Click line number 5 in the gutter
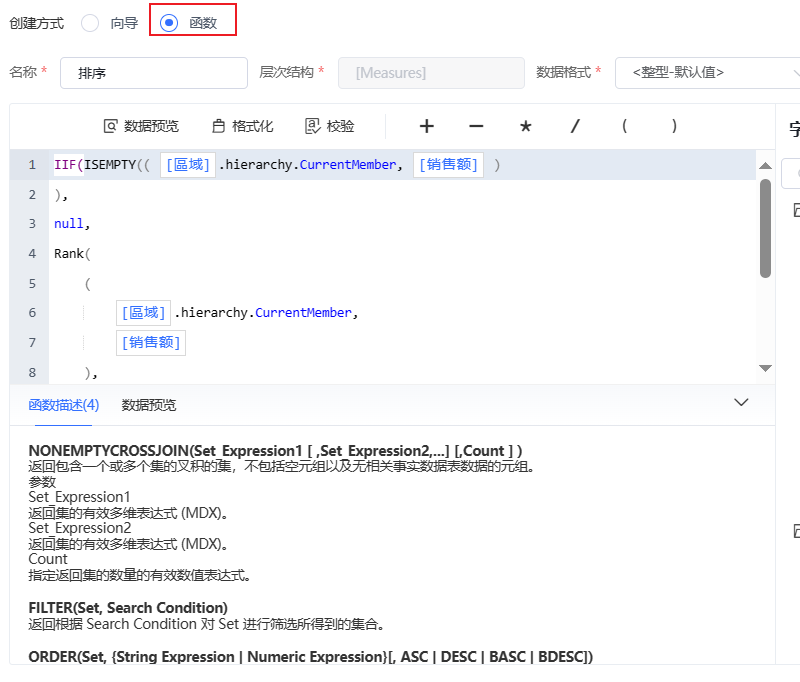Viewport: 800px width, 682px height. [x=32, y=284]
